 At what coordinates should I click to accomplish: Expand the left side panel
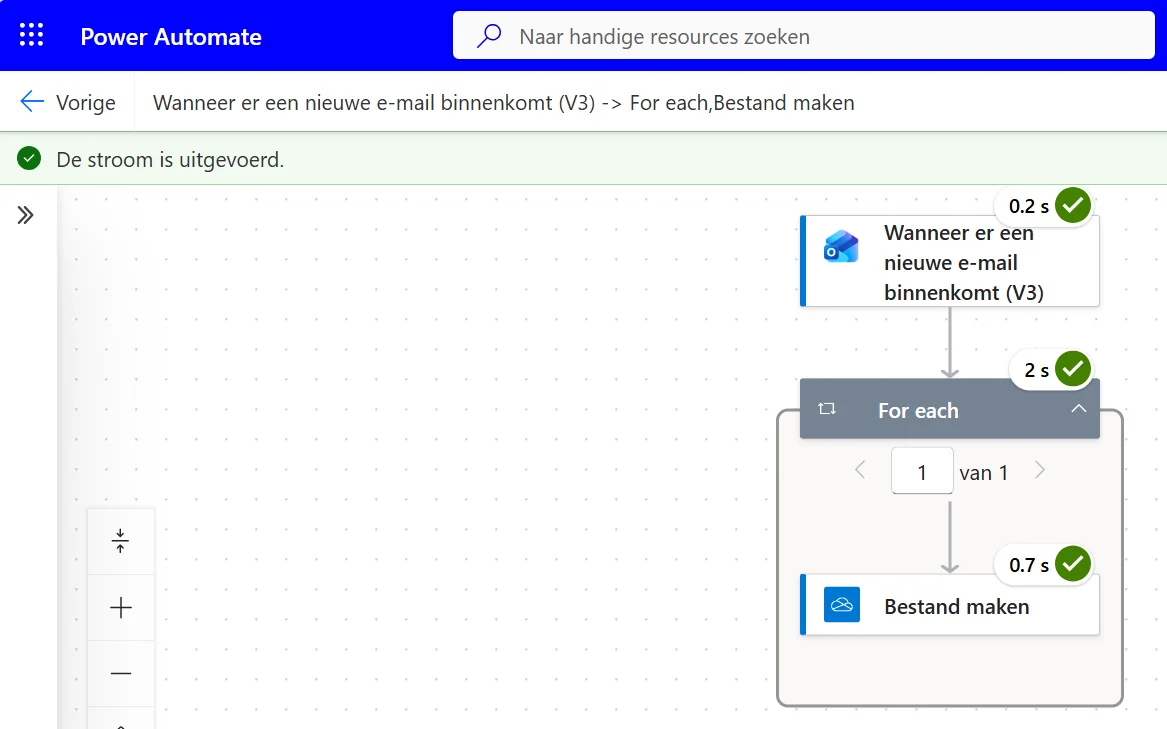click(x=25, y=215)
